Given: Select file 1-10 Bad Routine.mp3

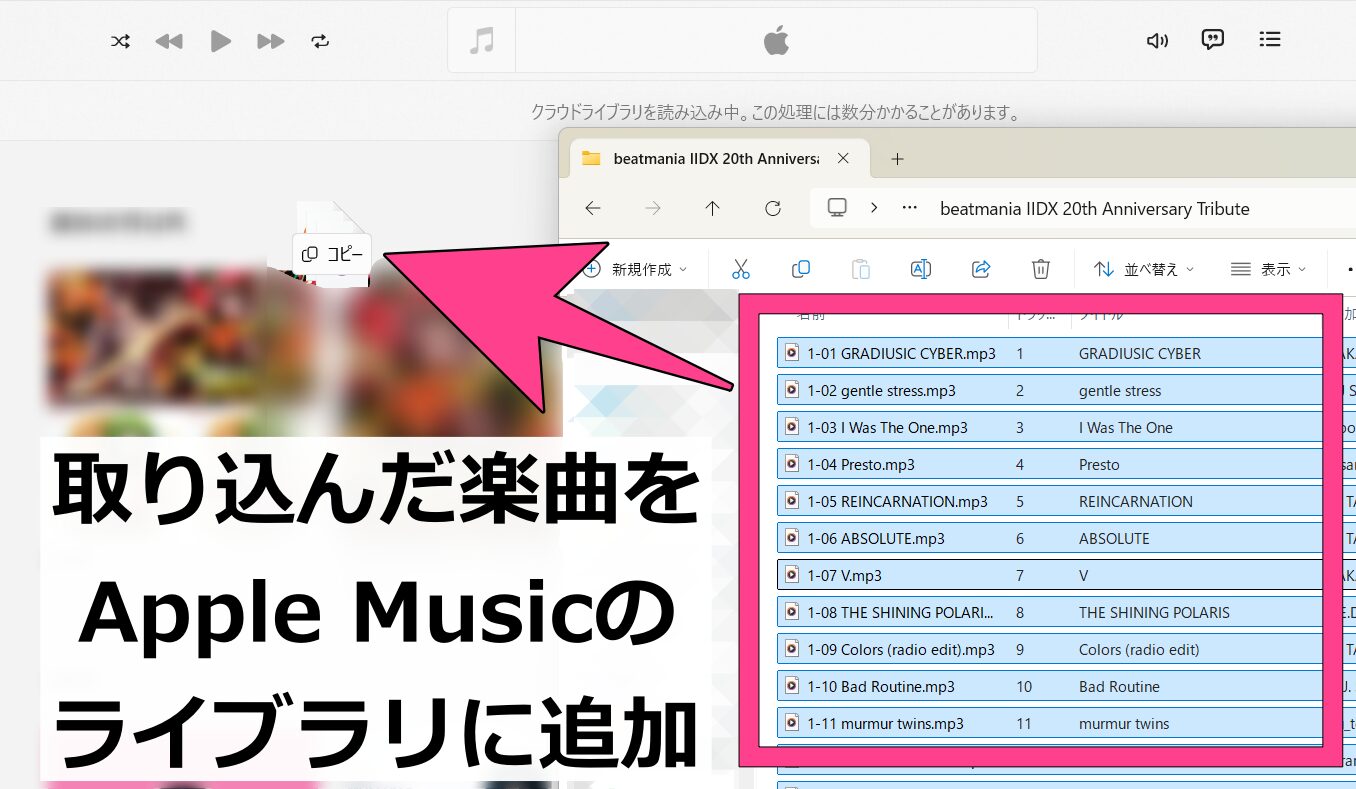Looking at the screenshot, I should tap(881, 686).
